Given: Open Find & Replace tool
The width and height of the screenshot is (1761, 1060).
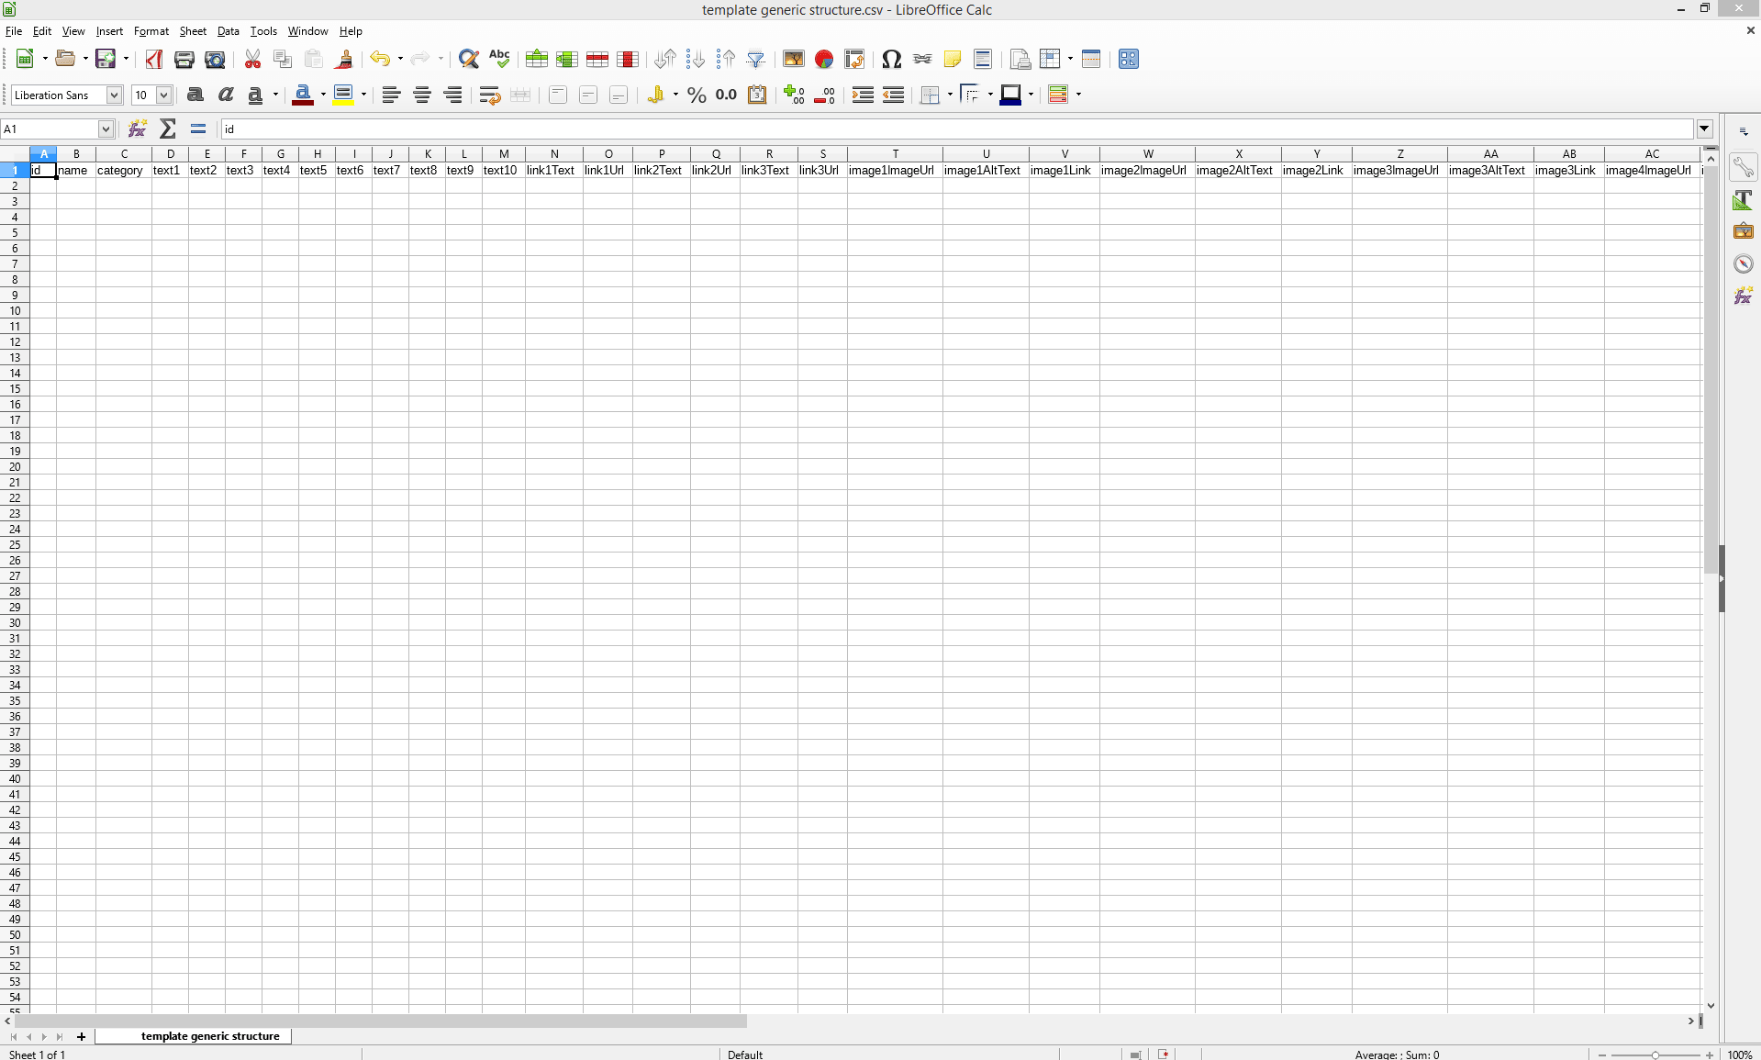Looking at the screenshot, I should pos(468,59).
